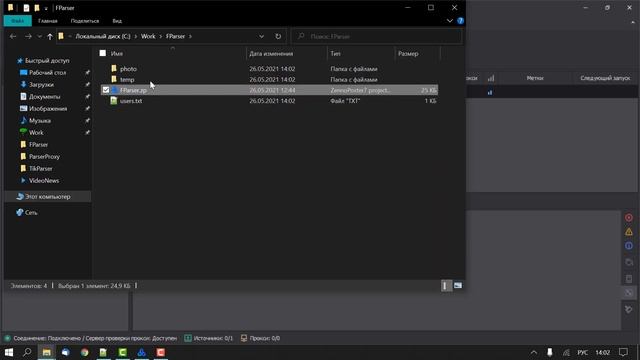Sort by the Имя column
The width and height of the screenshot is (640, 360).
point(117,53)
